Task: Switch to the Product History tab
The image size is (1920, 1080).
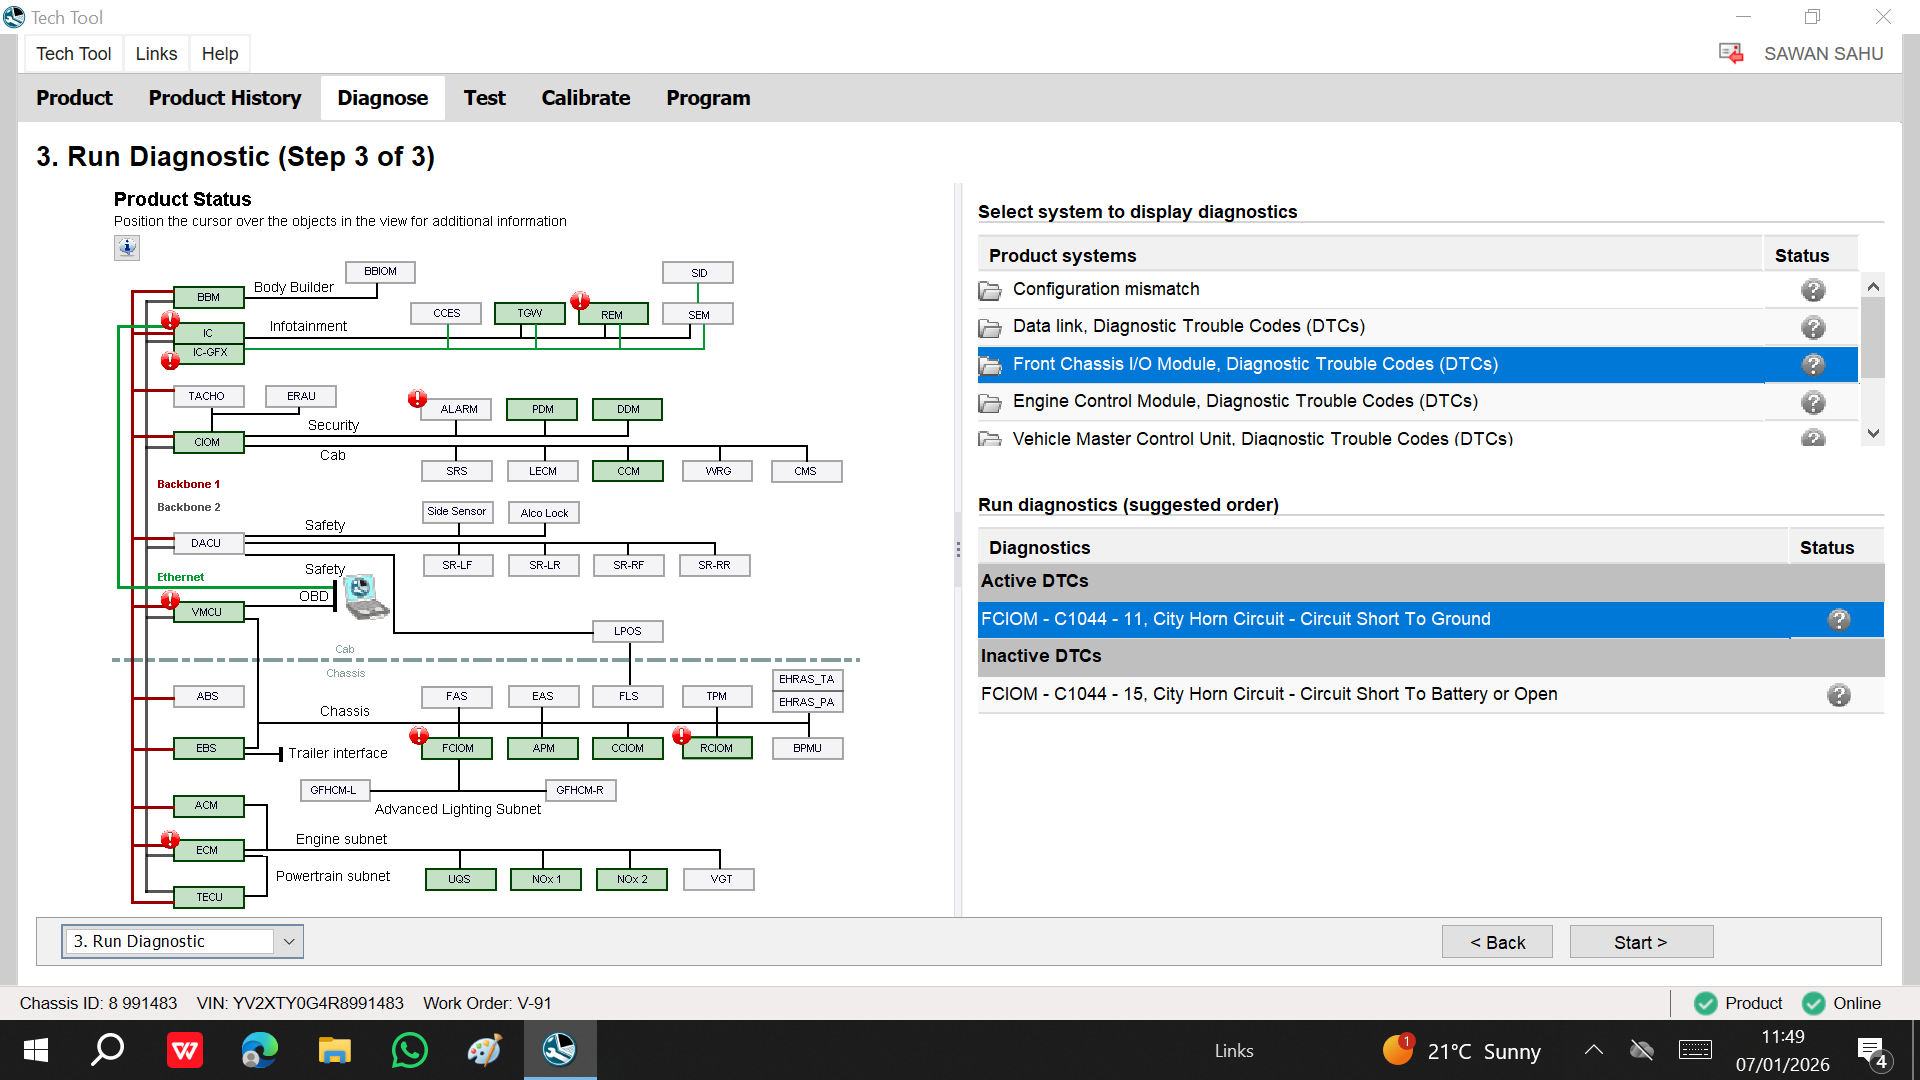Action: 225,98
